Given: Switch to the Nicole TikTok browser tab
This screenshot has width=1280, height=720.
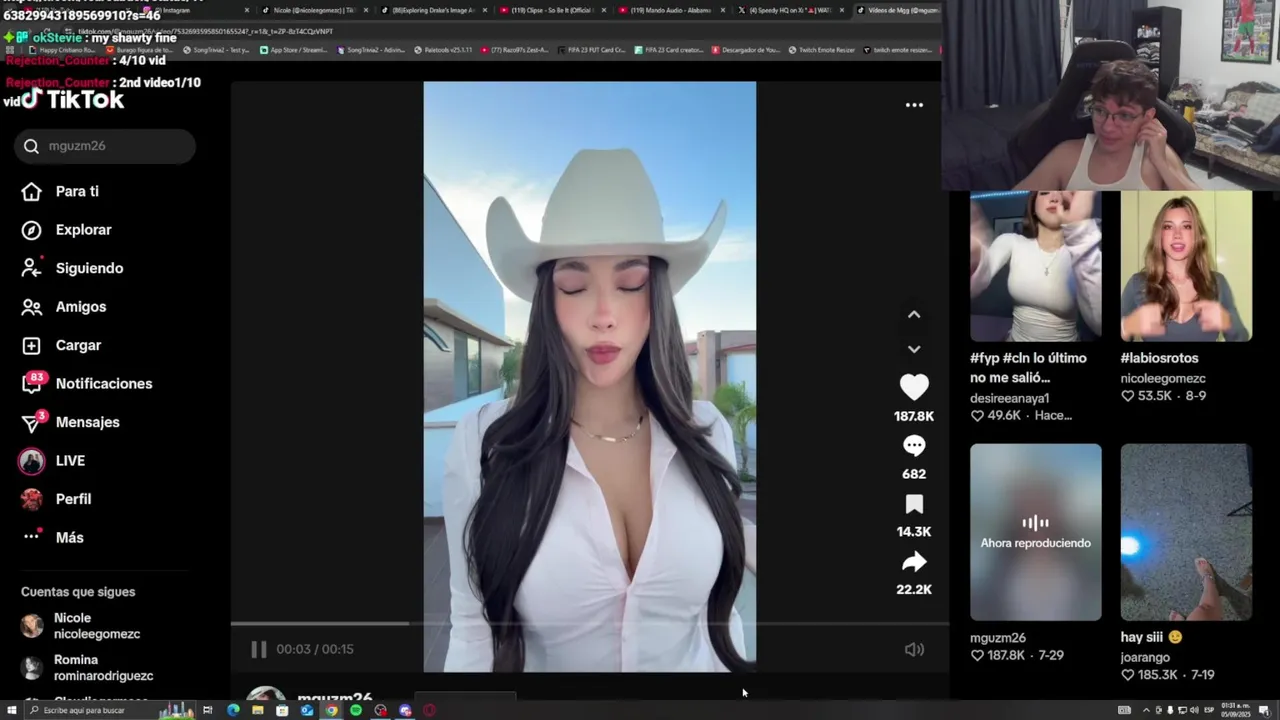Looking at the screenshot, I should pos(315,10).
